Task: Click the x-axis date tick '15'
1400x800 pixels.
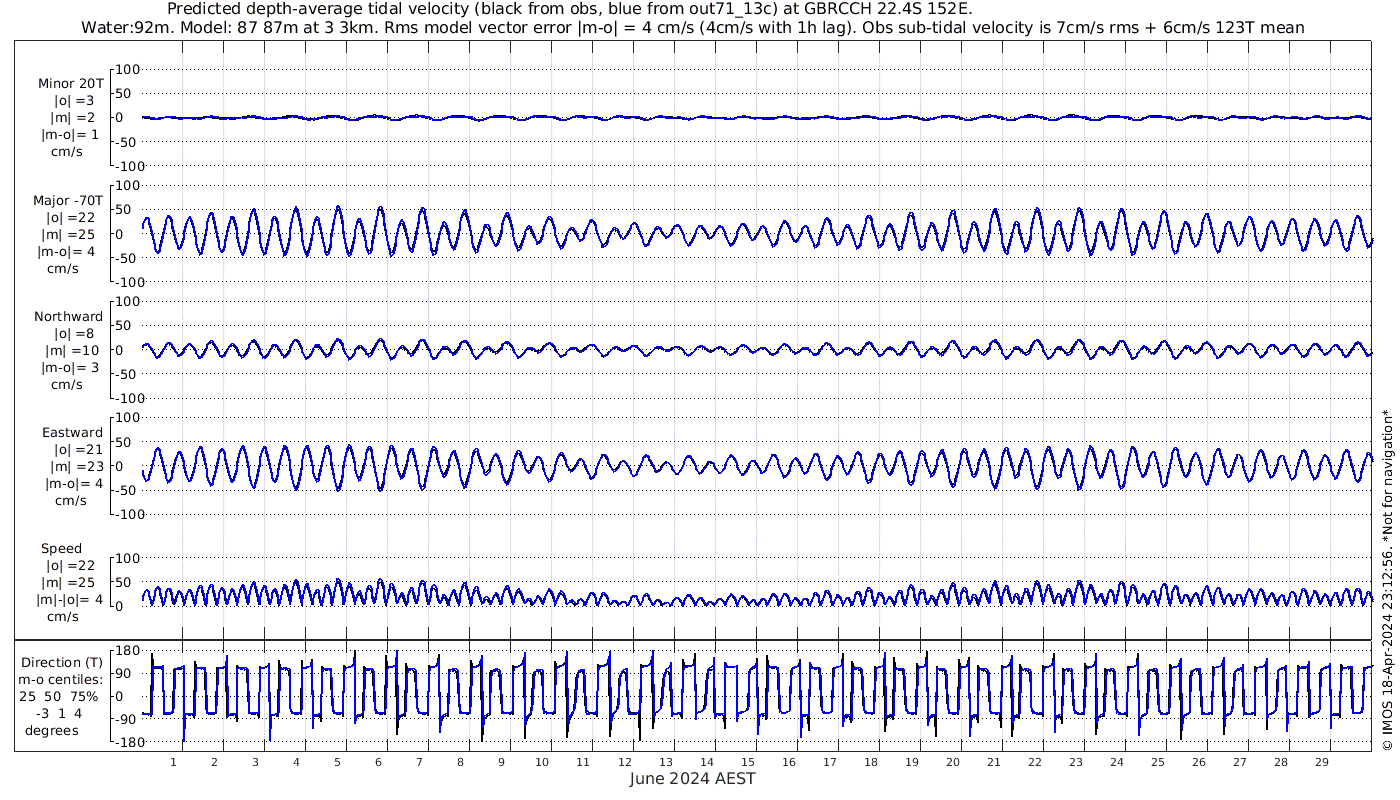Action: tap(747, 762)
